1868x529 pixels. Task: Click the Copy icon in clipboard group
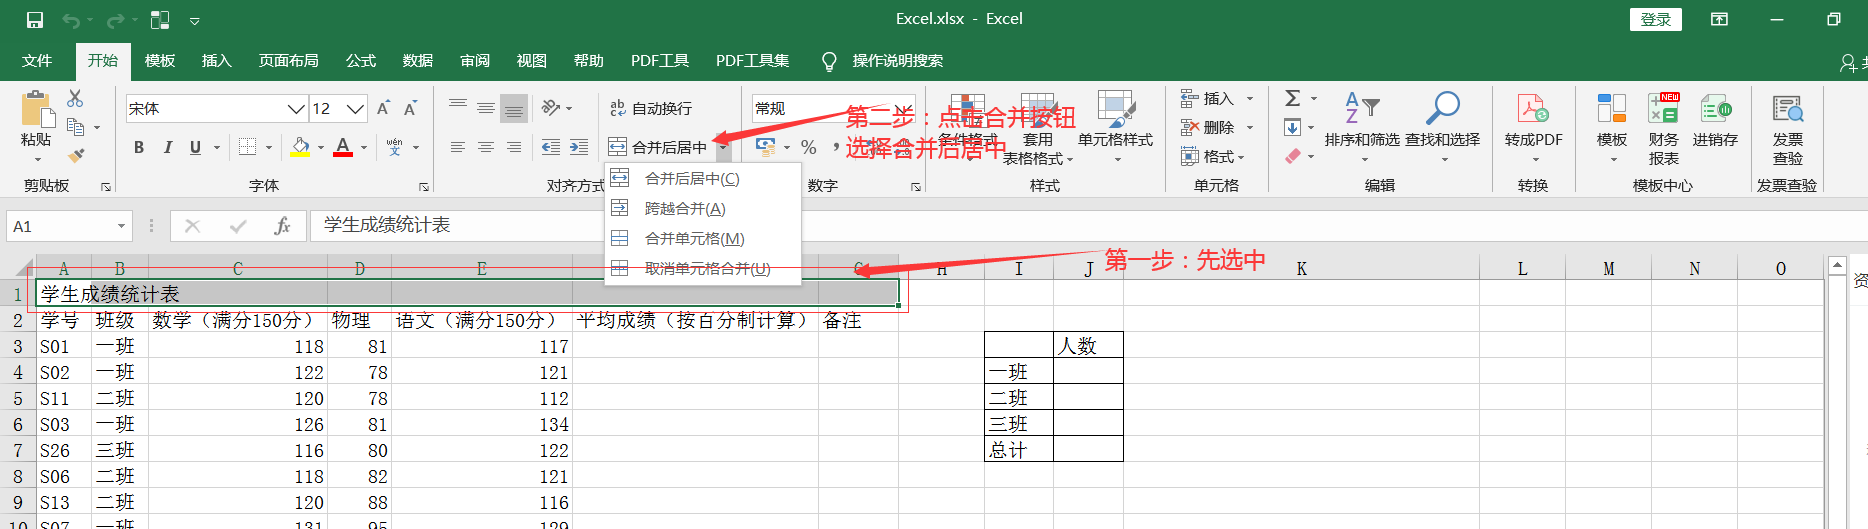point(75,127)
